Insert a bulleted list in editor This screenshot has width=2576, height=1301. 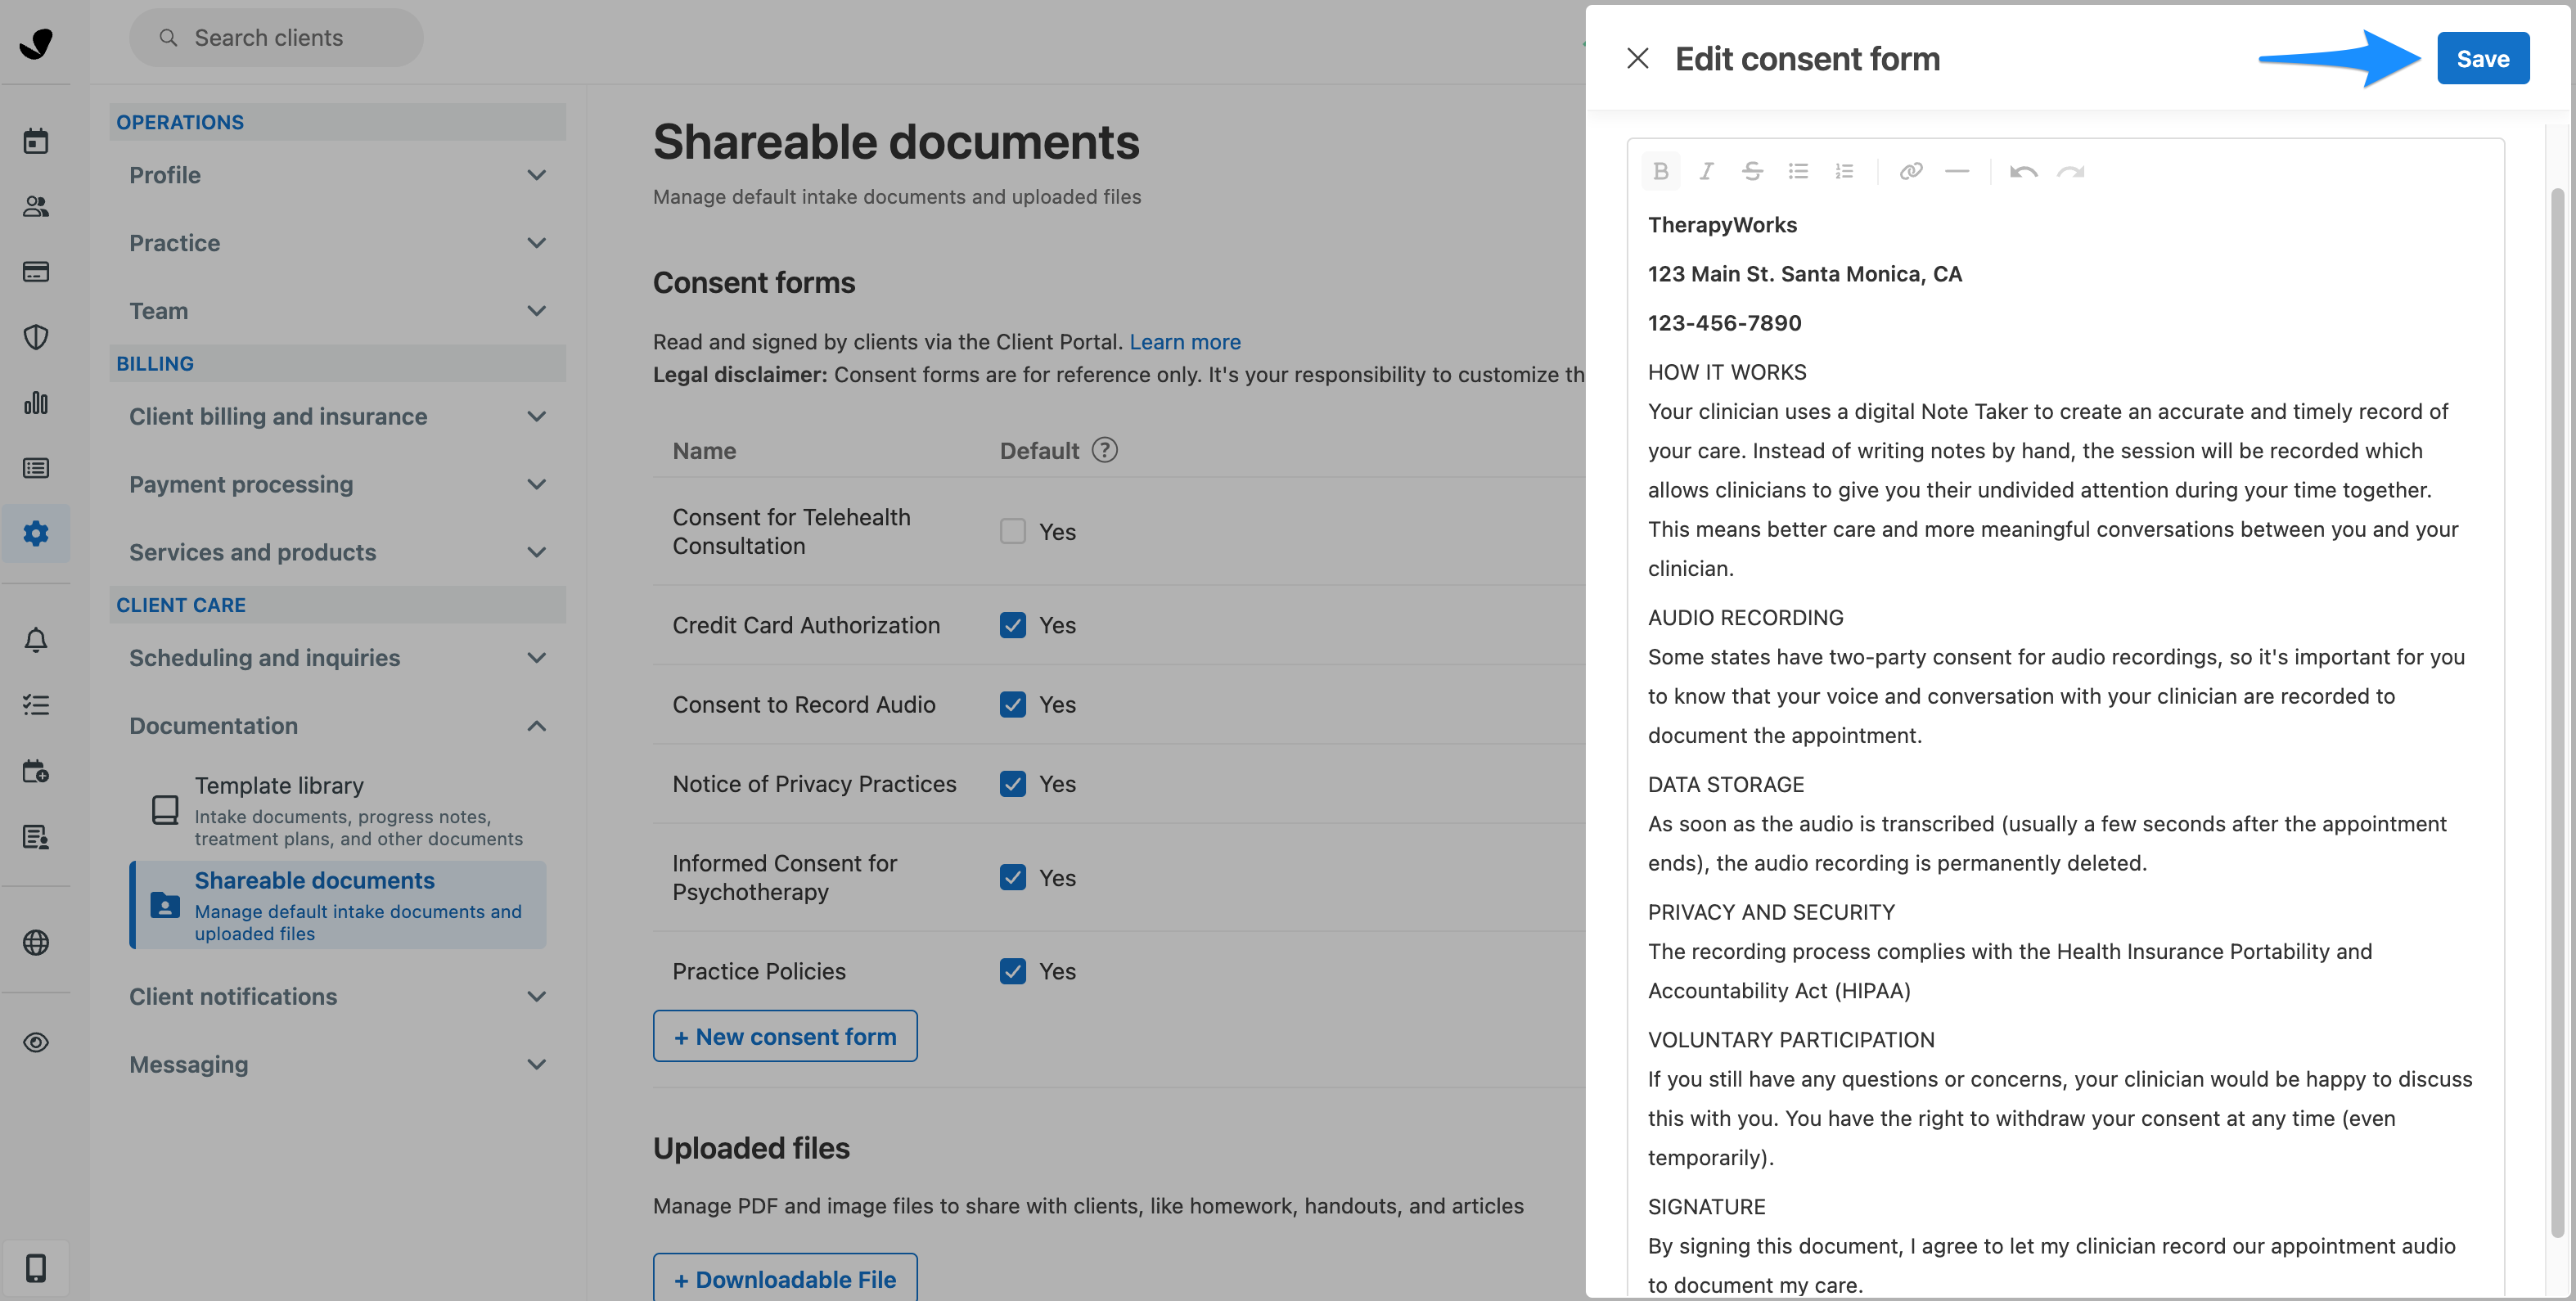[x=1798, y=171]
